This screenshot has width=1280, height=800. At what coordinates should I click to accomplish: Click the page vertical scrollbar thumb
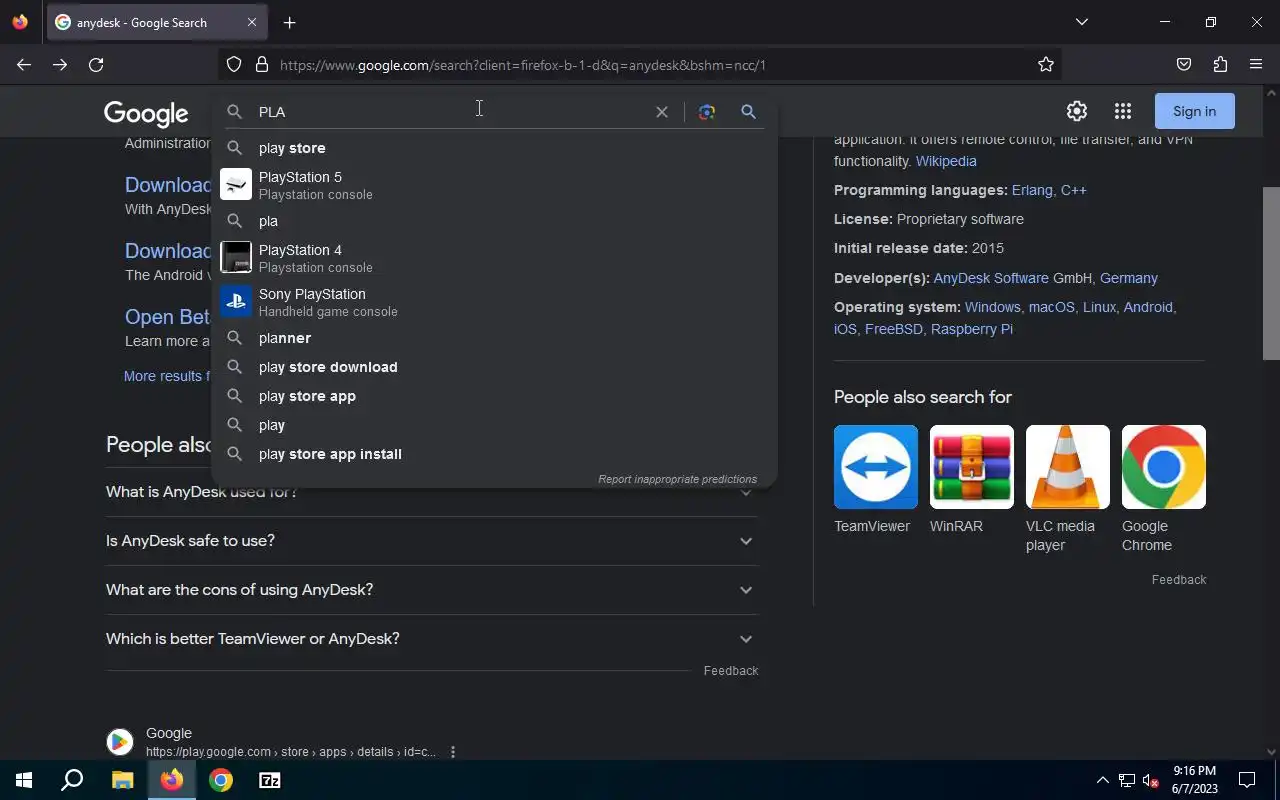point(1271,274)
